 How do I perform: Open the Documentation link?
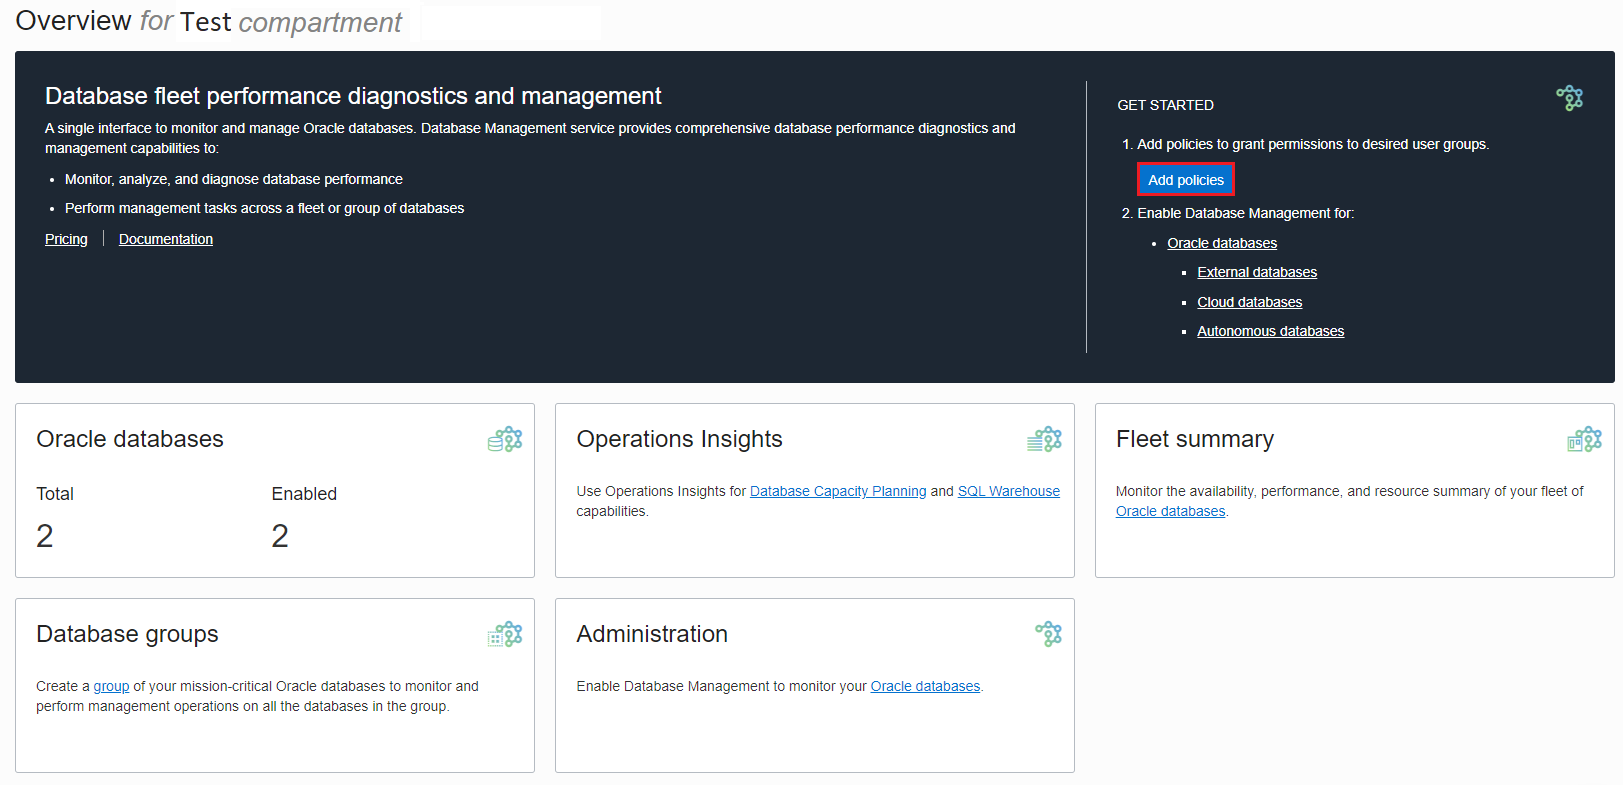point(166,239)
